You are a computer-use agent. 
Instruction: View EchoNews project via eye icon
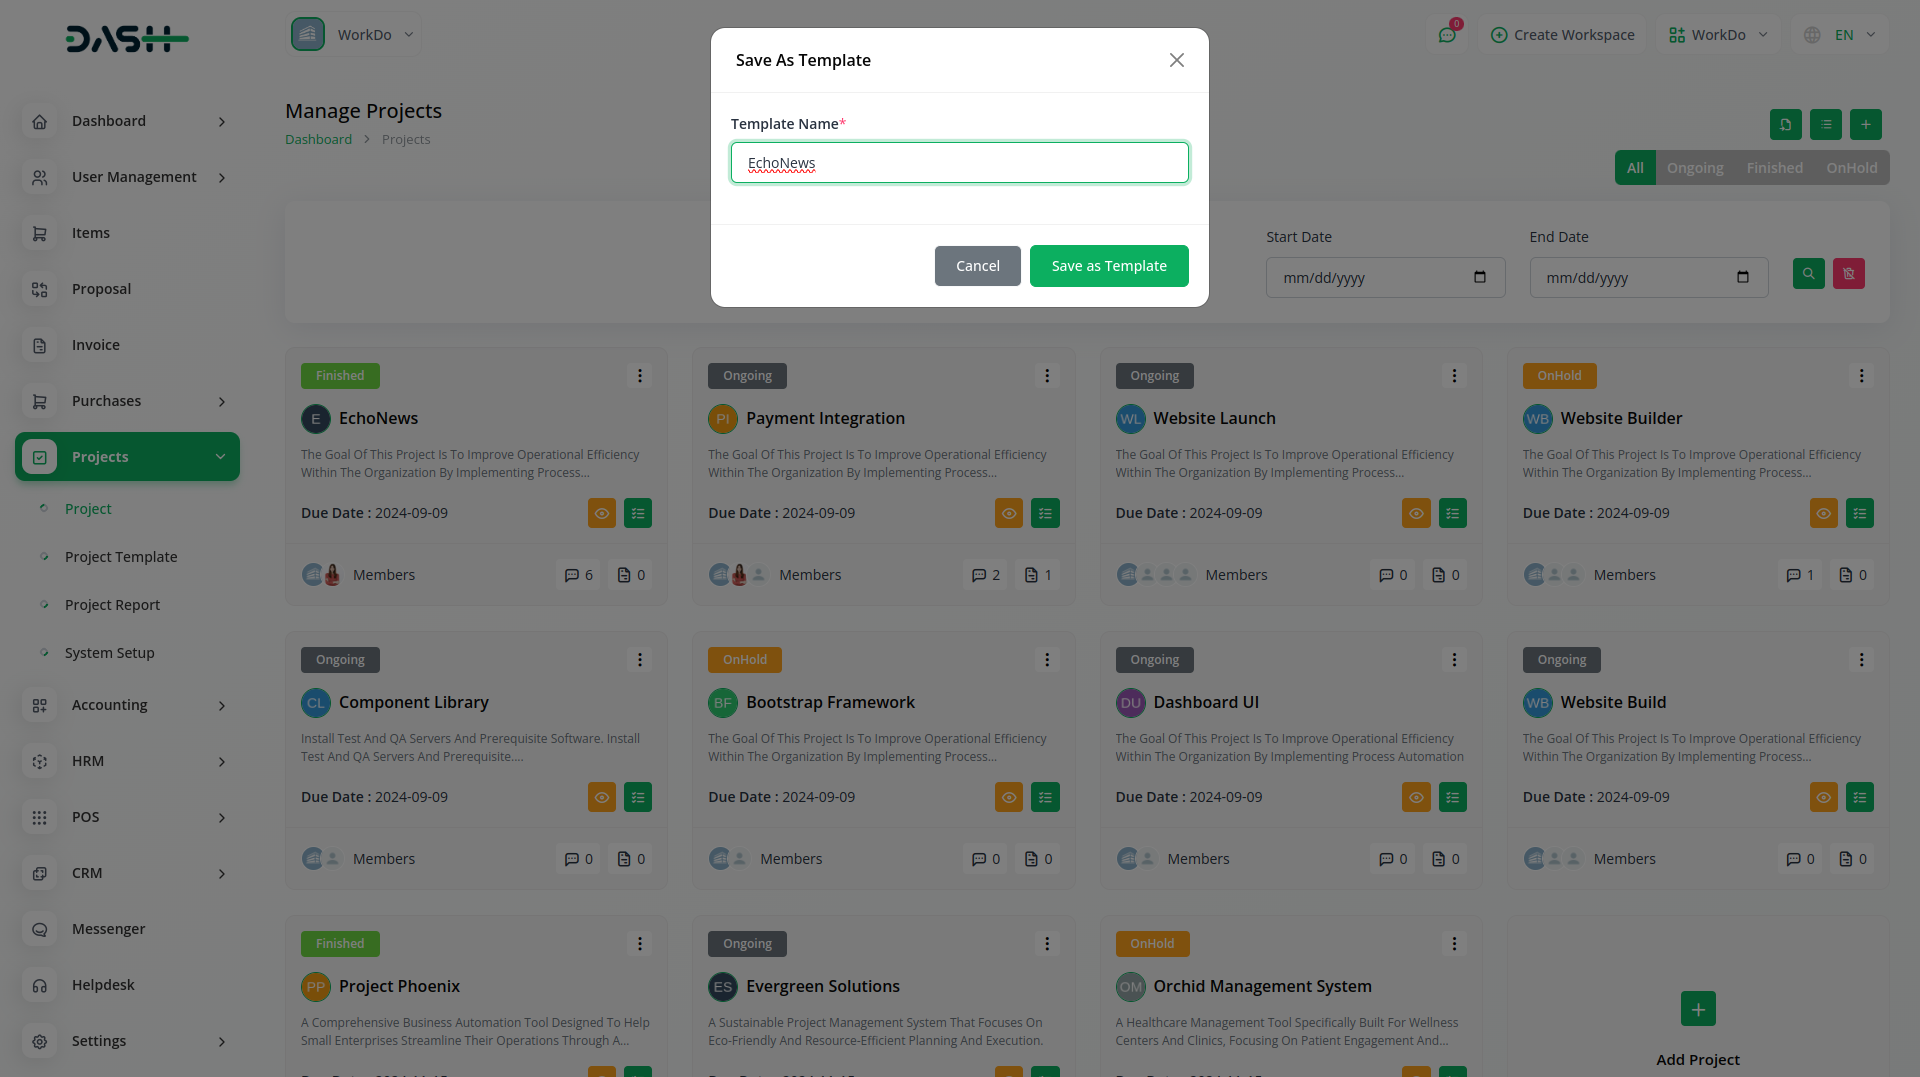[602, 513]
